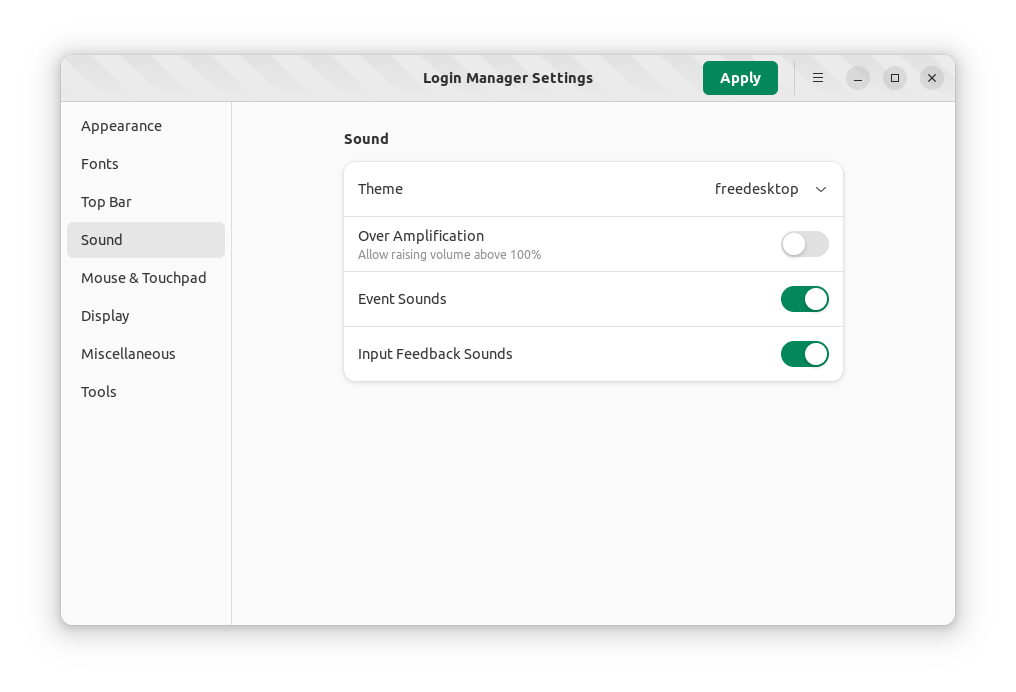This screenshot has width=1016, height=692.
Task: Minimize the Login Manager Settings window
Action: tap(858, 78)
